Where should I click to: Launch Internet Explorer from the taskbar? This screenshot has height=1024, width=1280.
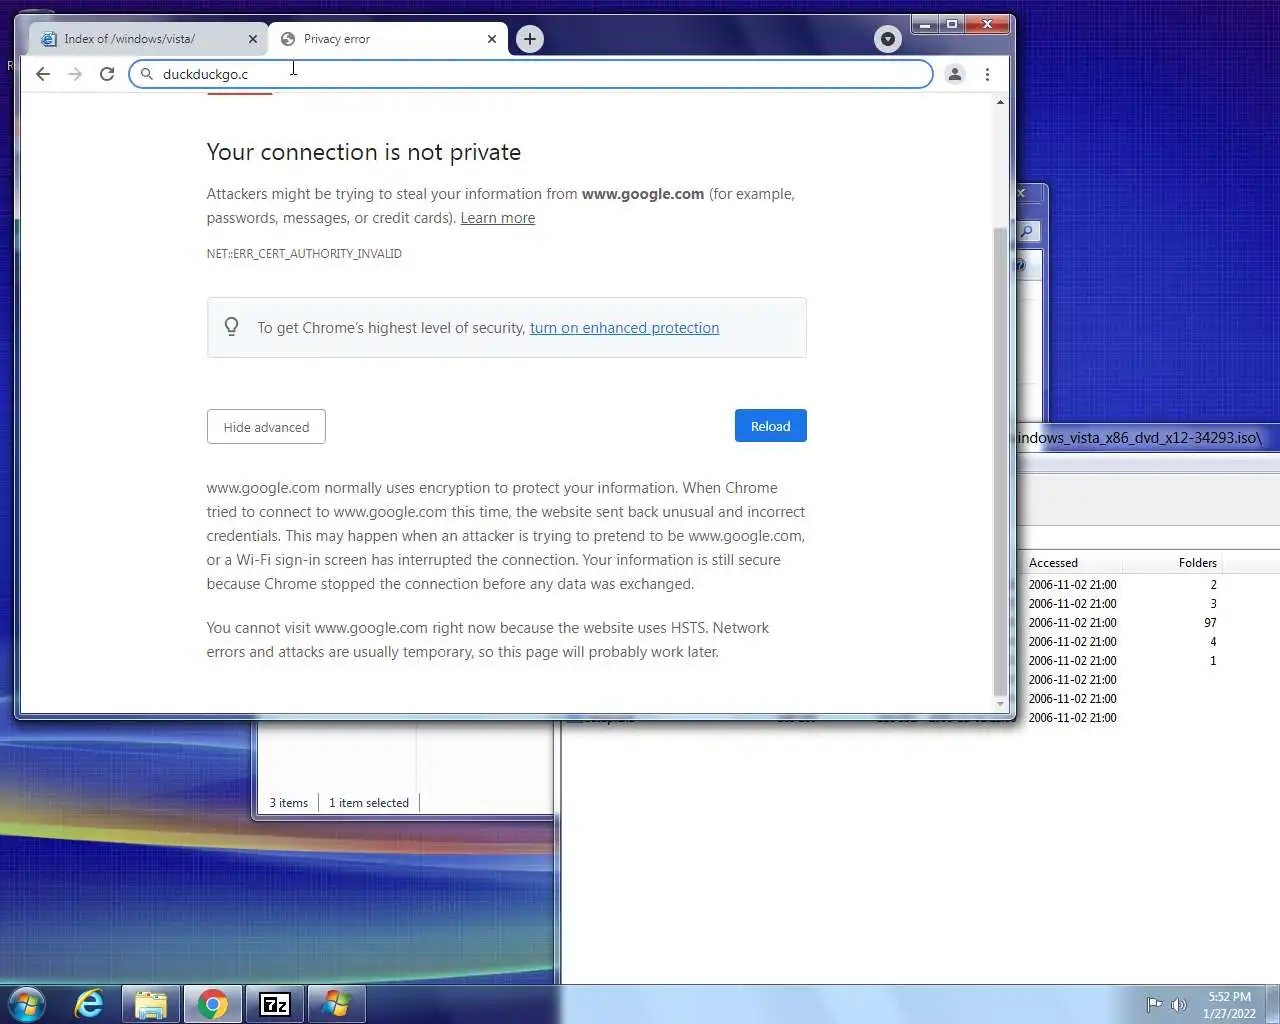point(89,1003)
